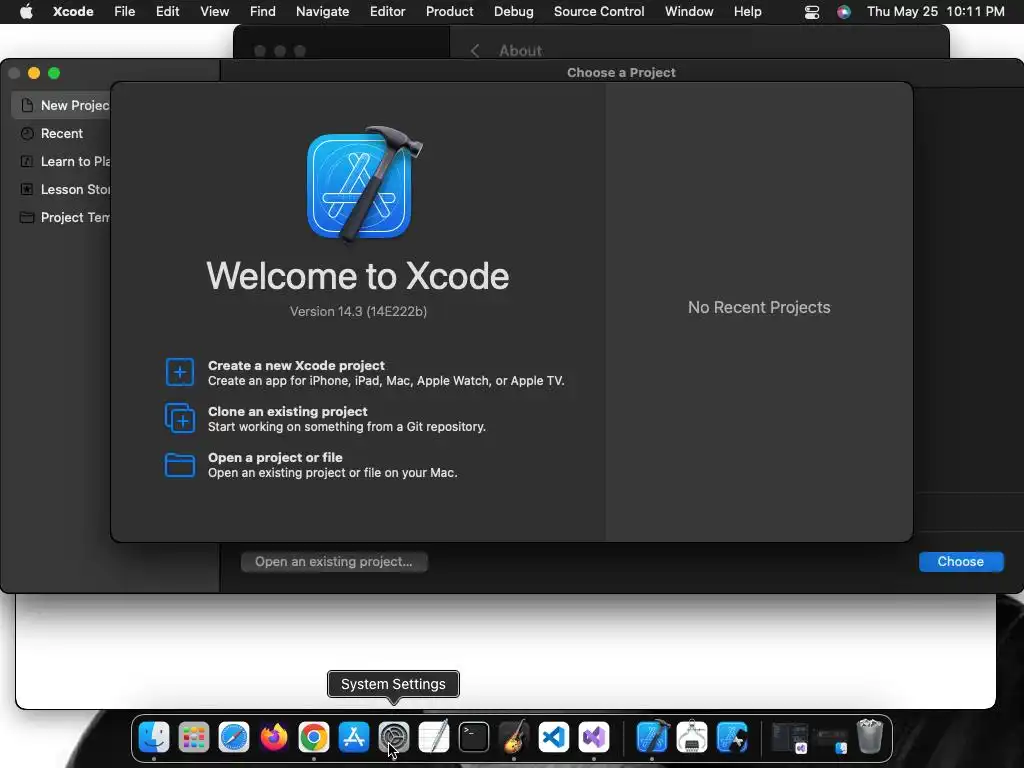Image resolution: width=1024 pixels, height=768 pixels.
Task: Click the Open a project or file folder icon
Action: (x=180, y=465)
